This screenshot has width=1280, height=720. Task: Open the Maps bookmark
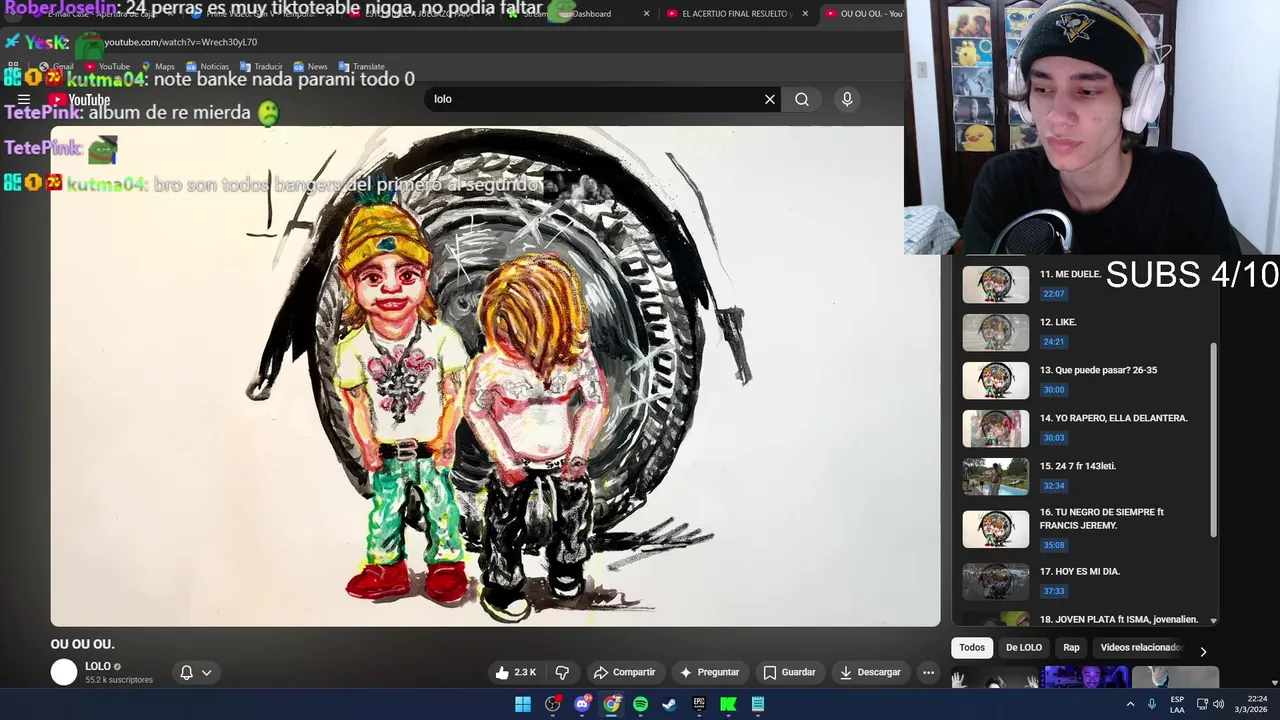(x=158, y=67)
